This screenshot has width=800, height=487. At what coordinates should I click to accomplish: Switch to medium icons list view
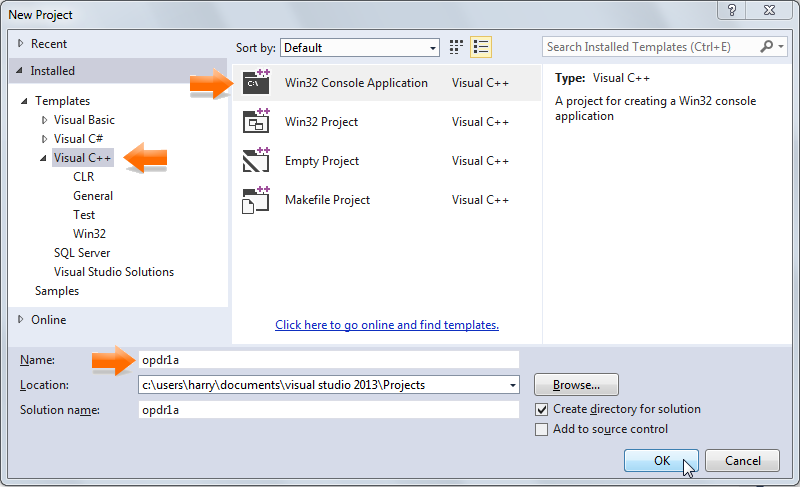coord(481,47)
